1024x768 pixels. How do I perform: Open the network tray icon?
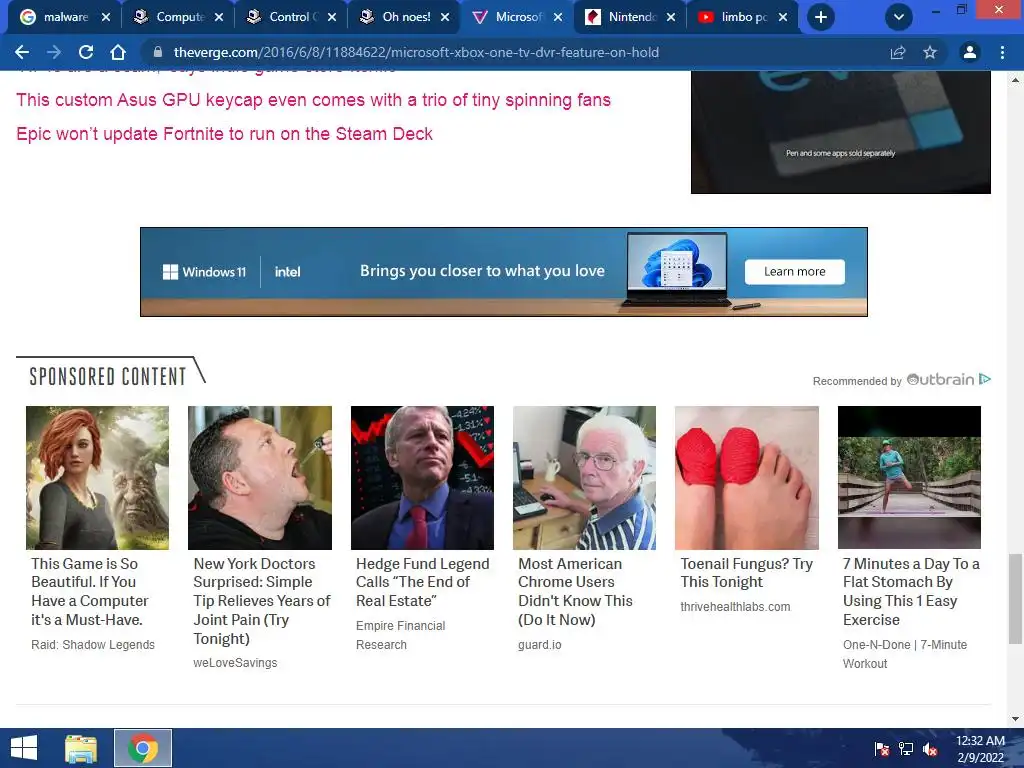pos(906,748)
